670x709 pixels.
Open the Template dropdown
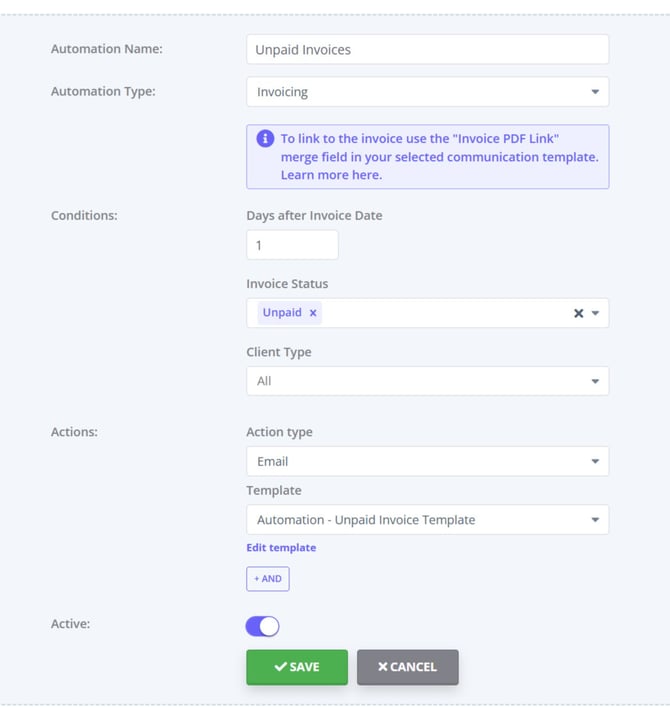pyautogui.click(x=427, y=520)
